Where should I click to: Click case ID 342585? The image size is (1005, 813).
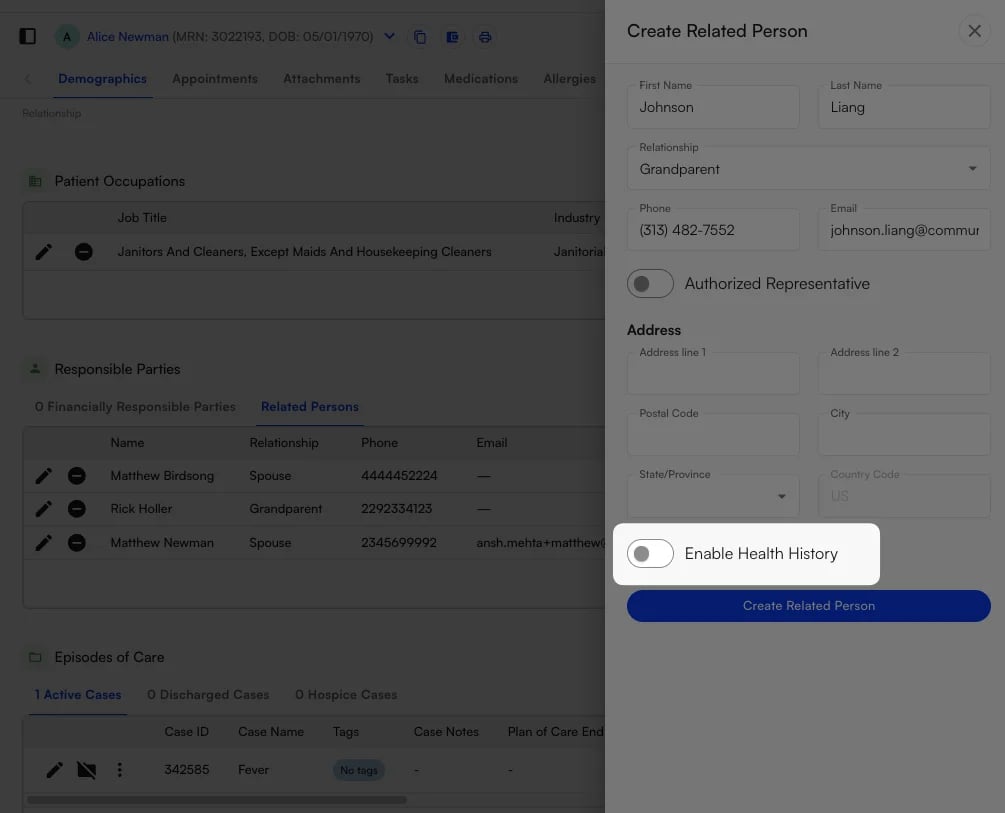(187, 769)
